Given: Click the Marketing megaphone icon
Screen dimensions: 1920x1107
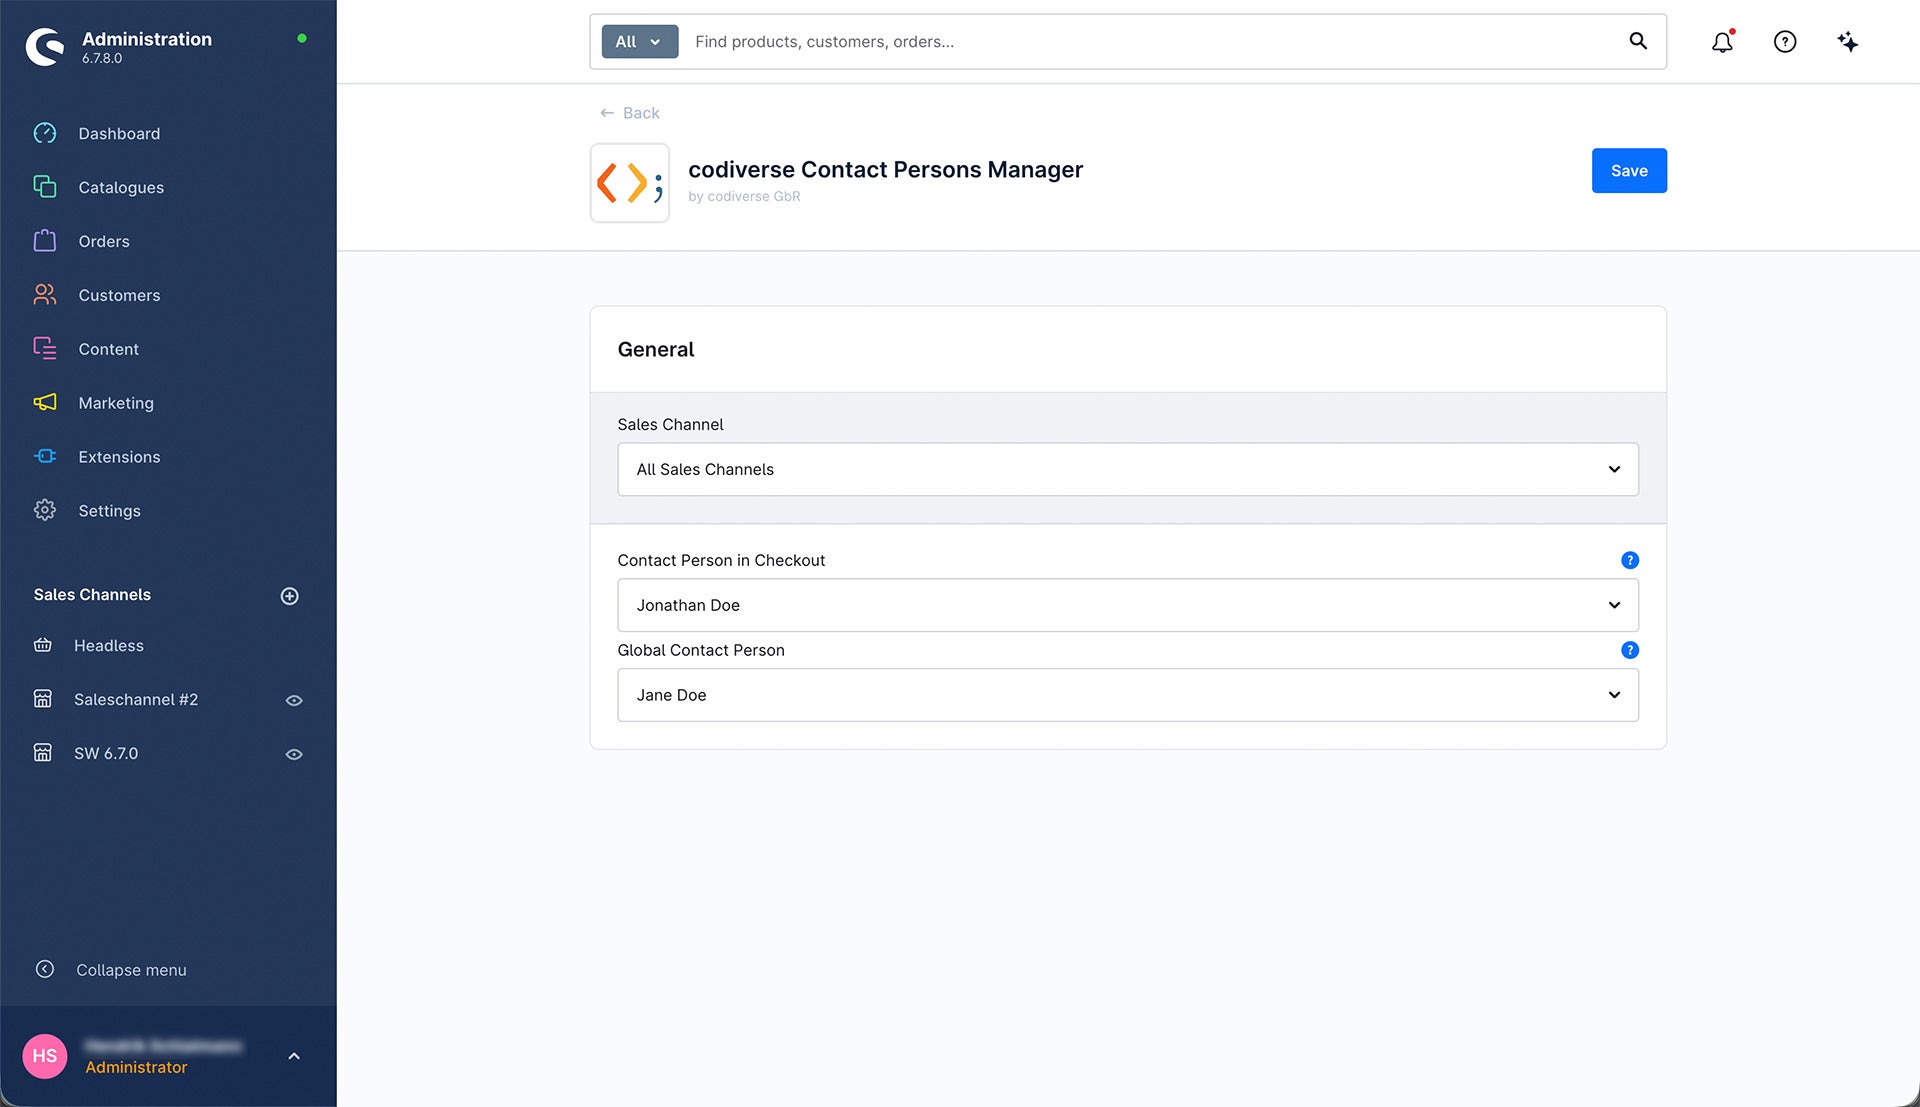Looking at the screenshot, I should (45, 403).
